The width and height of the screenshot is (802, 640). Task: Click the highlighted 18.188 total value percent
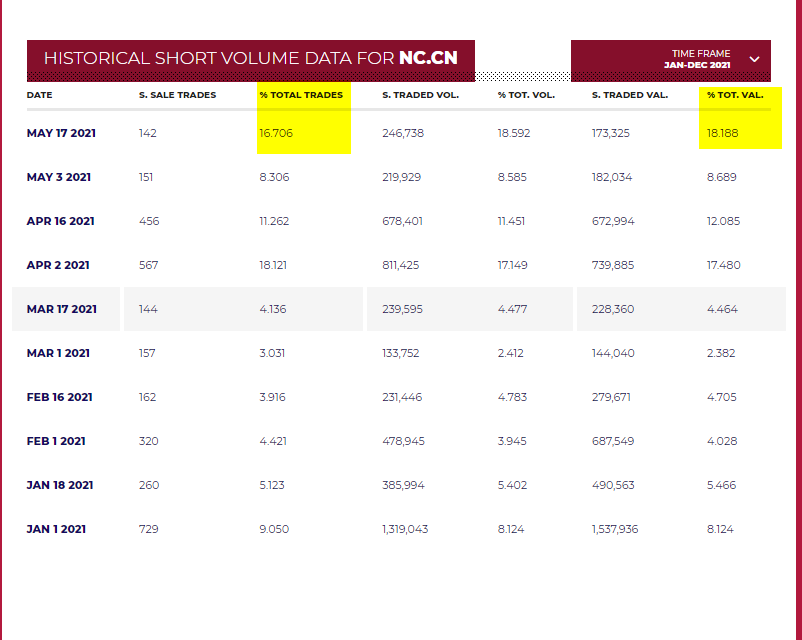[723, 133]
